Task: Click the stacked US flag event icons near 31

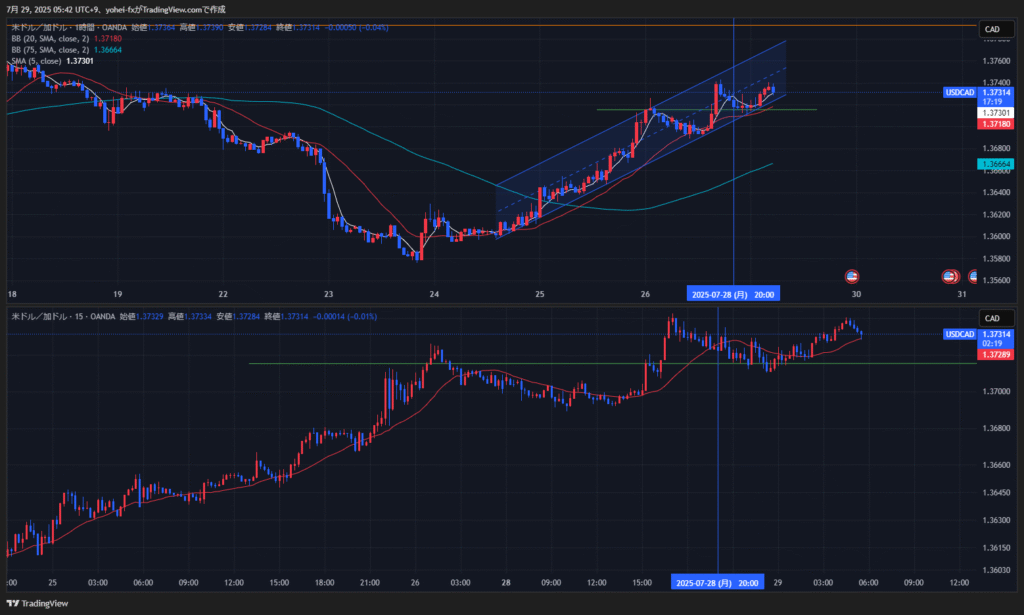Action: click(x=951, y=276)
